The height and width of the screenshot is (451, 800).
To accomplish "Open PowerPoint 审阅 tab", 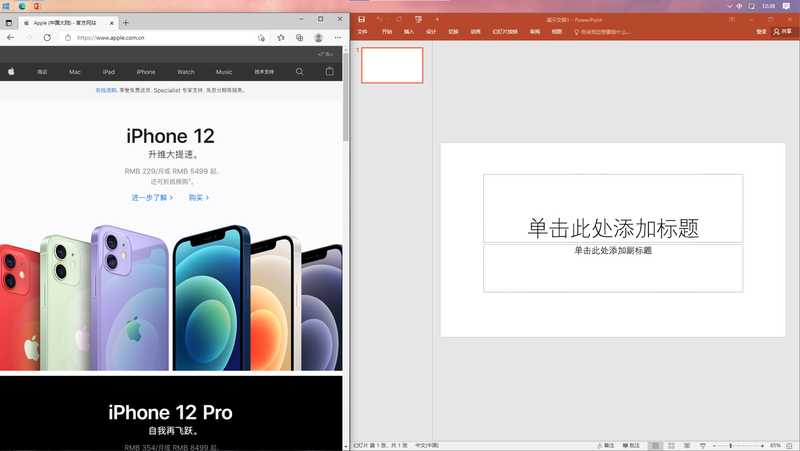I will click(x=535, y=32).
